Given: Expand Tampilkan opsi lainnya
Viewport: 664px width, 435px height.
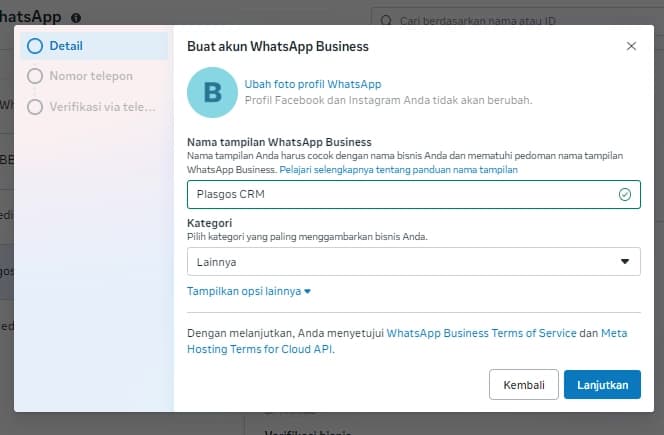Looking at the screenshot, I should pos(249,291).
